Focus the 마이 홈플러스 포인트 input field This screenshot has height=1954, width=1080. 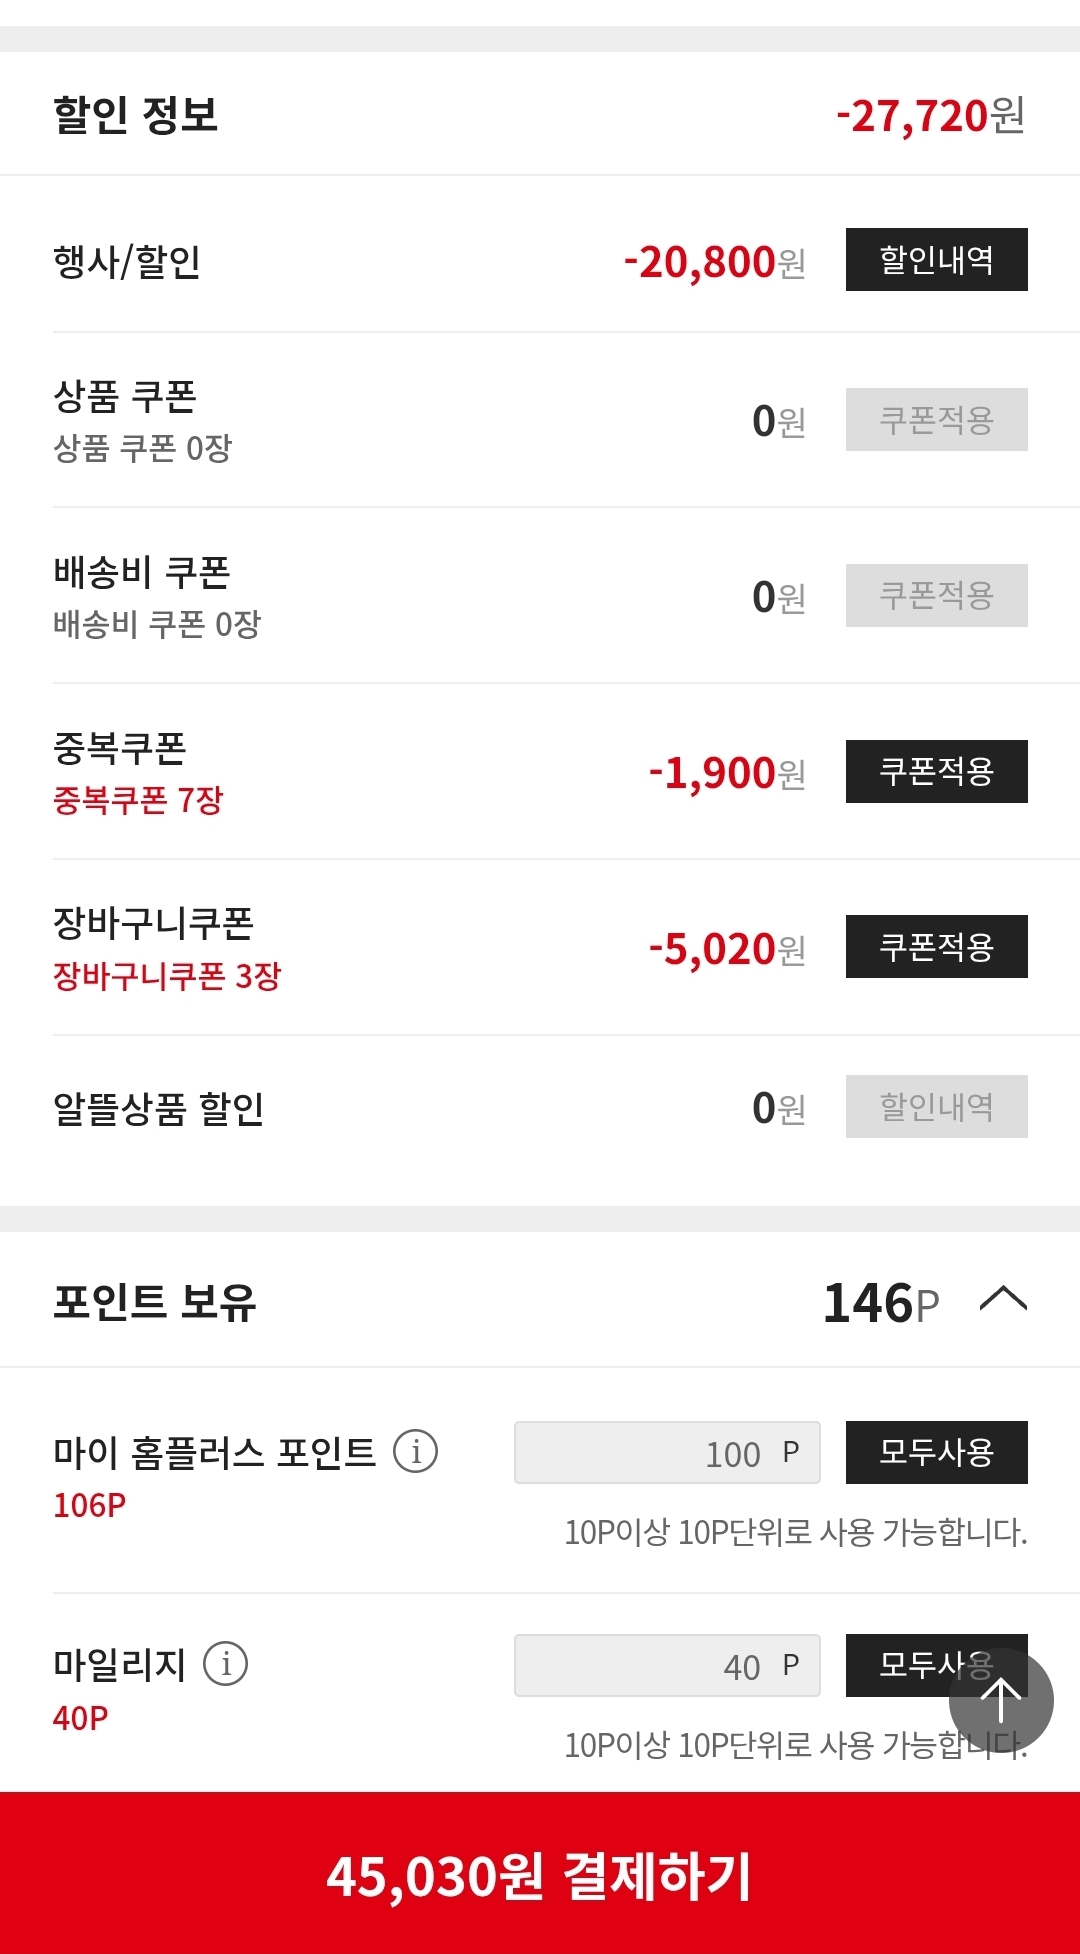(x=666, y=1452)
